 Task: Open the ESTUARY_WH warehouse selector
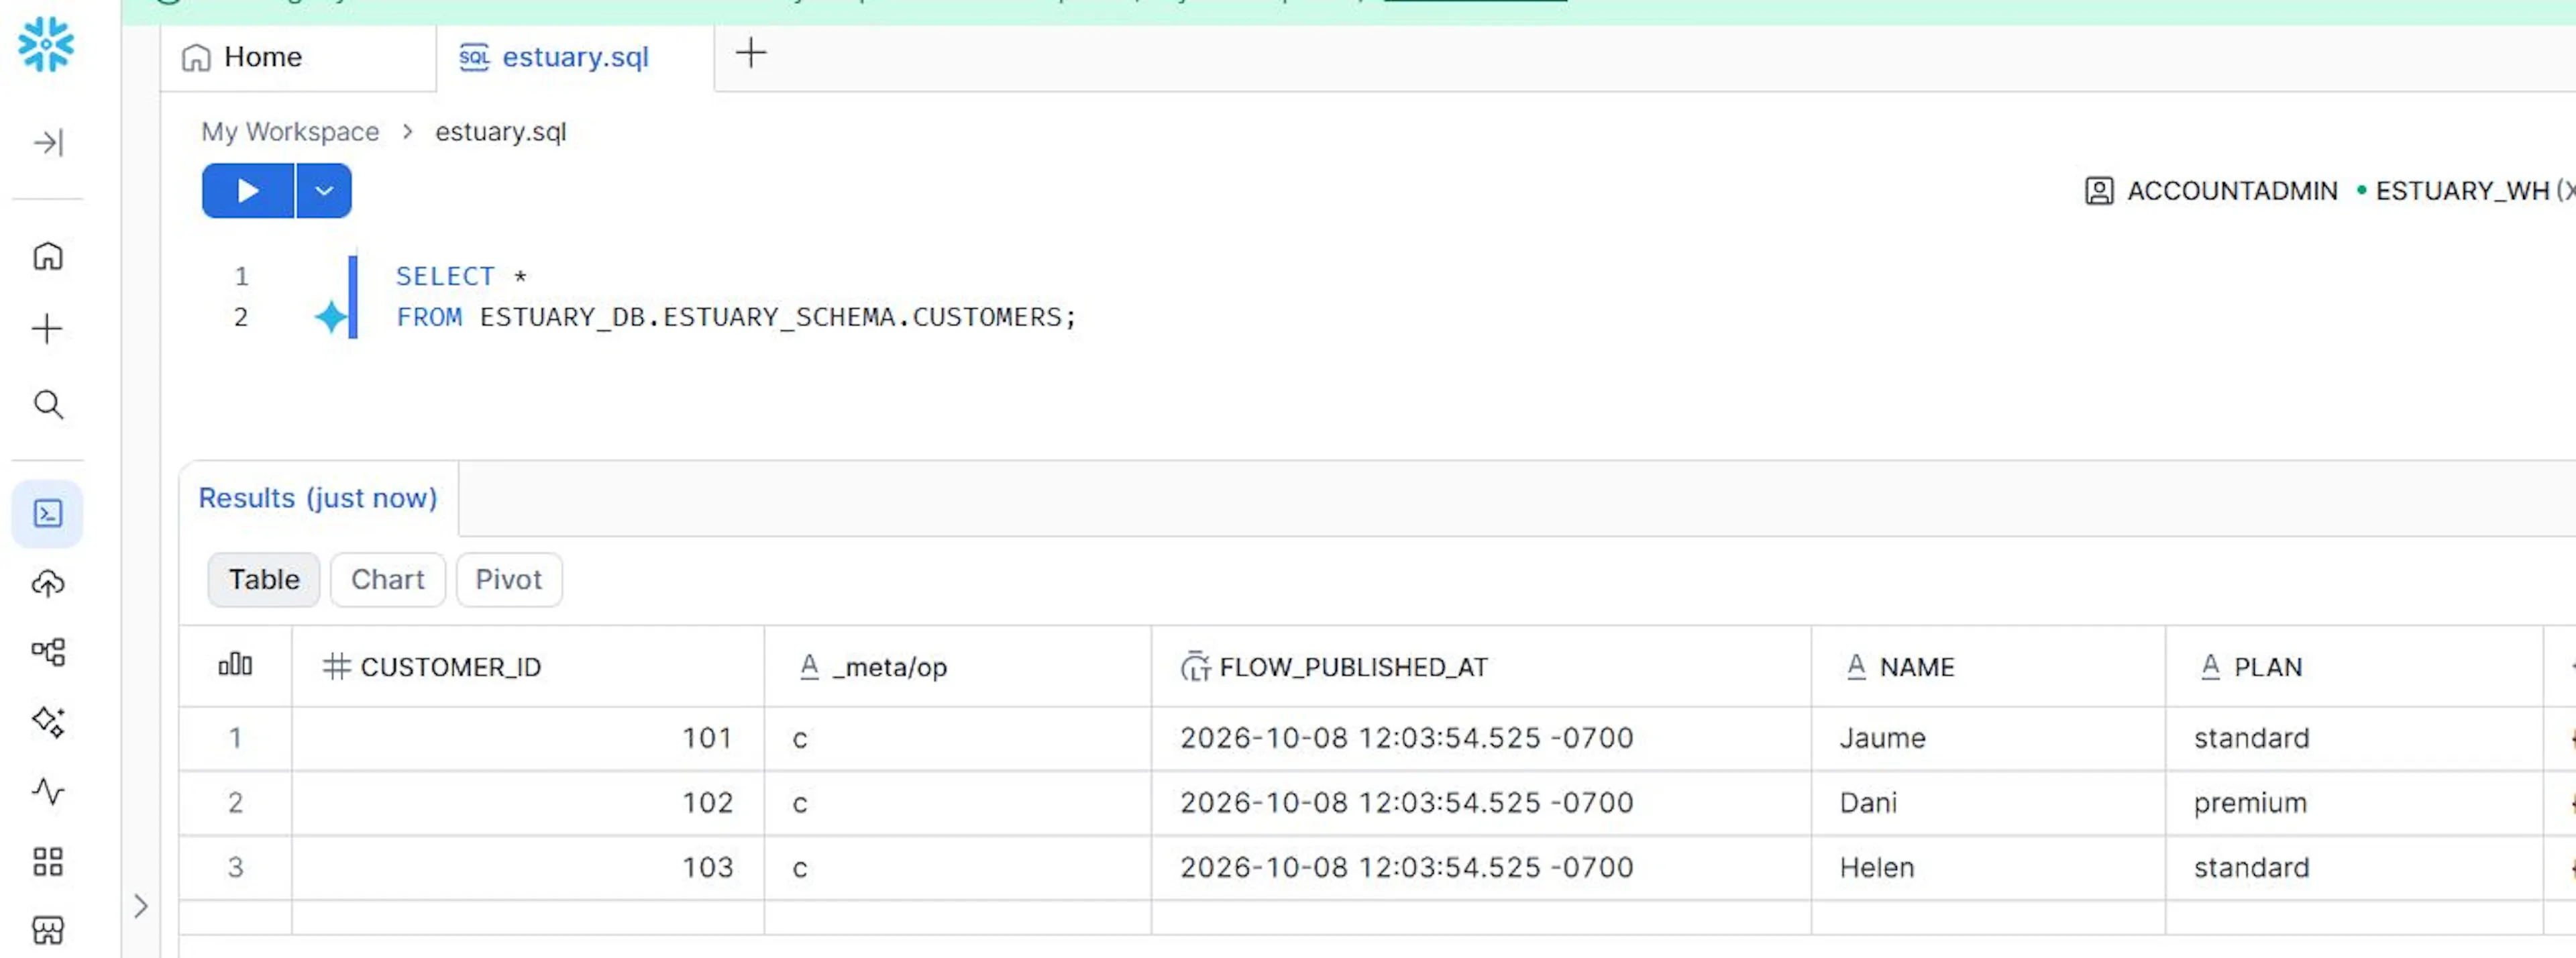click(x=2465, y=191)
